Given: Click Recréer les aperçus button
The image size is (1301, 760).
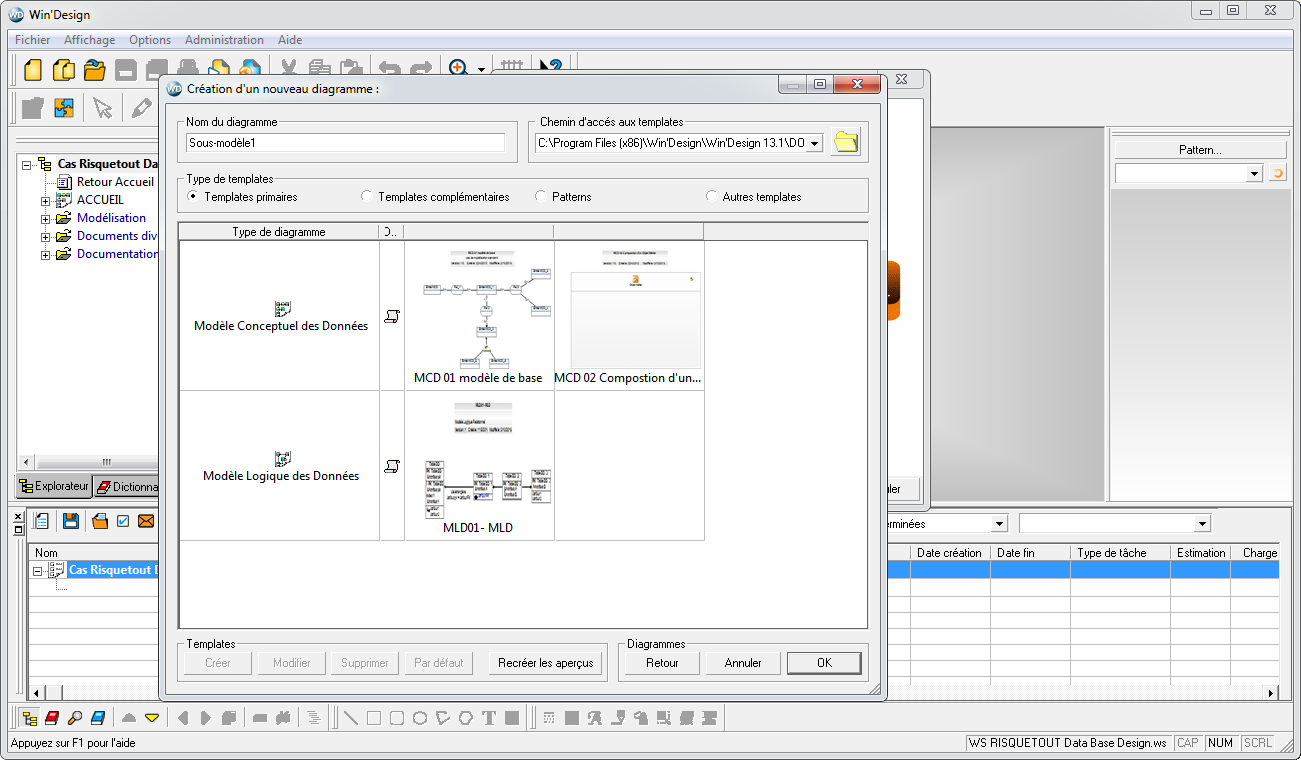Looking at the screenshot, I should tap(546, 663).
